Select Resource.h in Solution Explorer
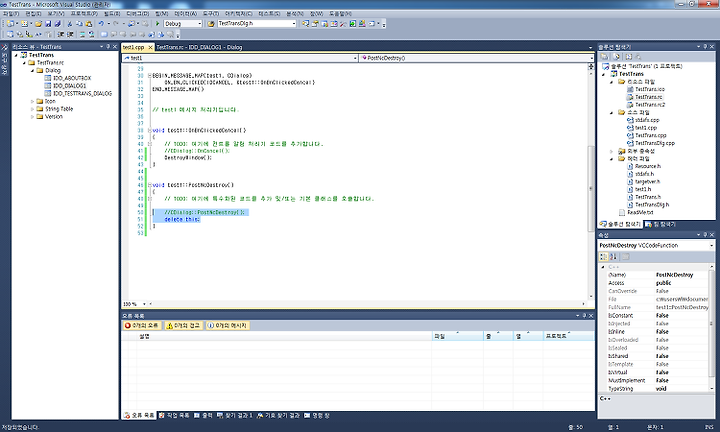Image resolution: width=720 pixels, height=432 pixels. coord(648,166)
